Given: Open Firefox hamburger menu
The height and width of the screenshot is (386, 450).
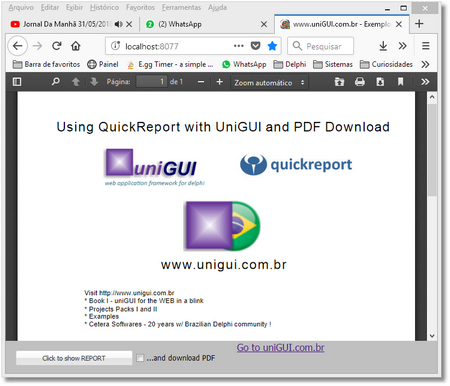Looking at the screenshot, I should coord(426,46).
